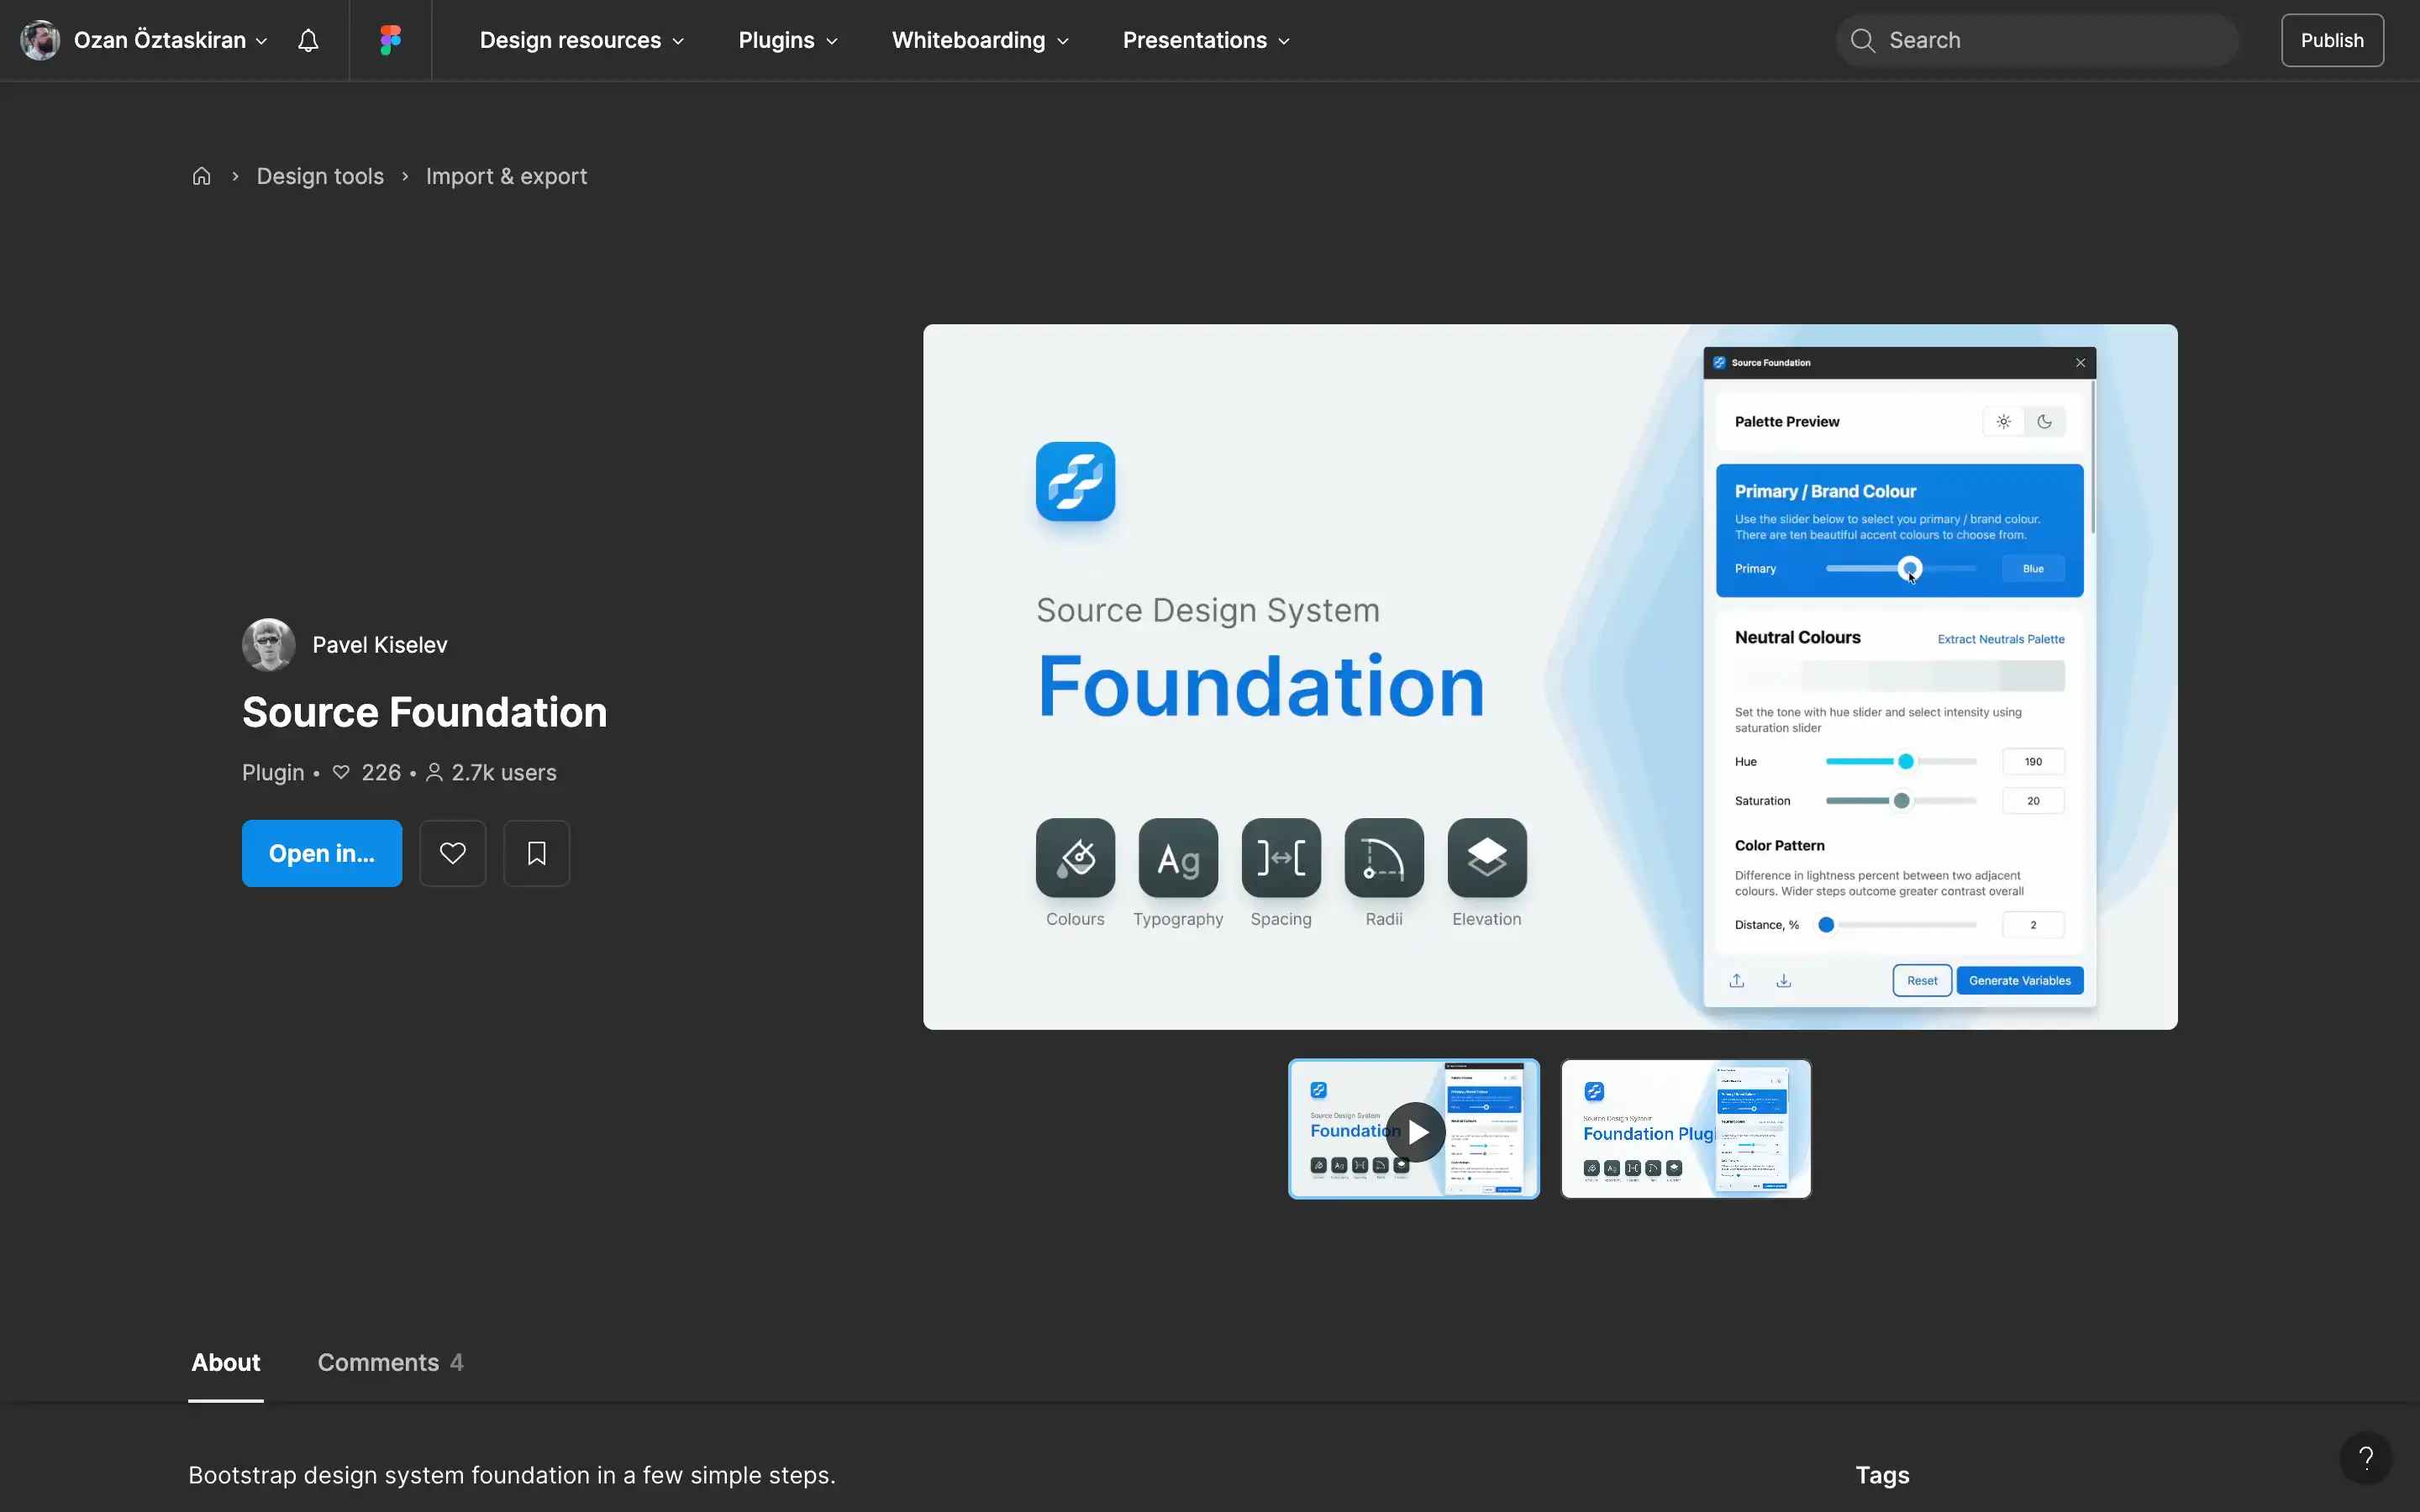The height and width of the screenshot is (1512, 2420).
Task: Click the Primary colour slider handle
Action: 1910,568
